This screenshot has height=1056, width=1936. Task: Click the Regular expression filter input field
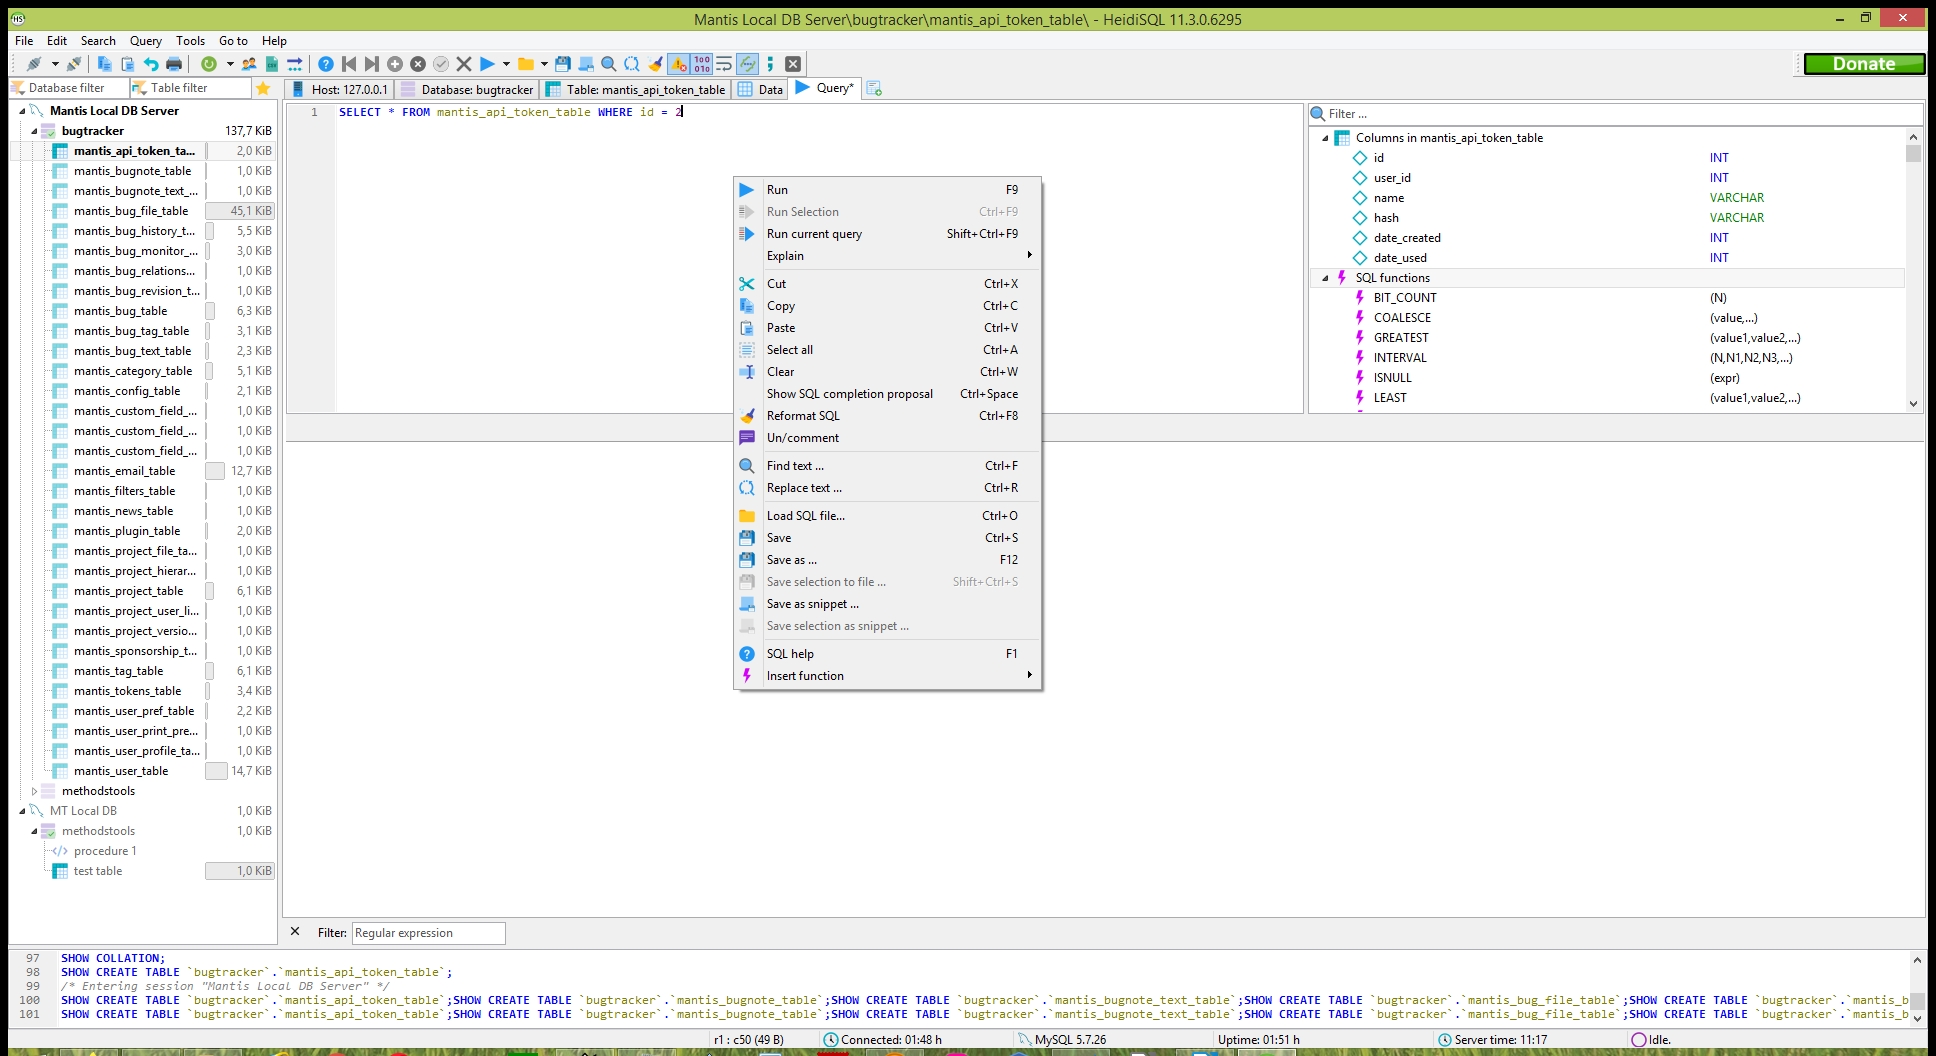(x=428, y=933)
